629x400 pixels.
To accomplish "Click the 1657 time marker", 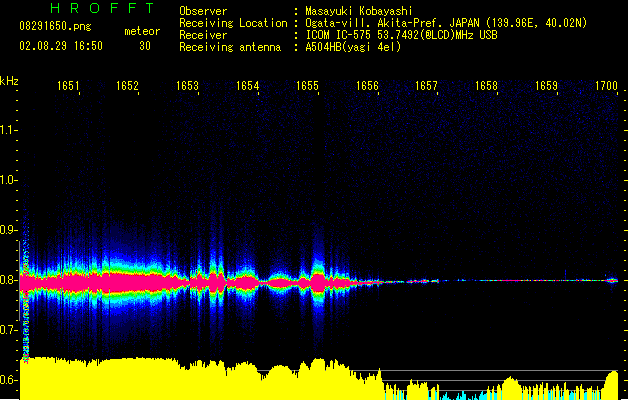I will (x=426, y=86).
